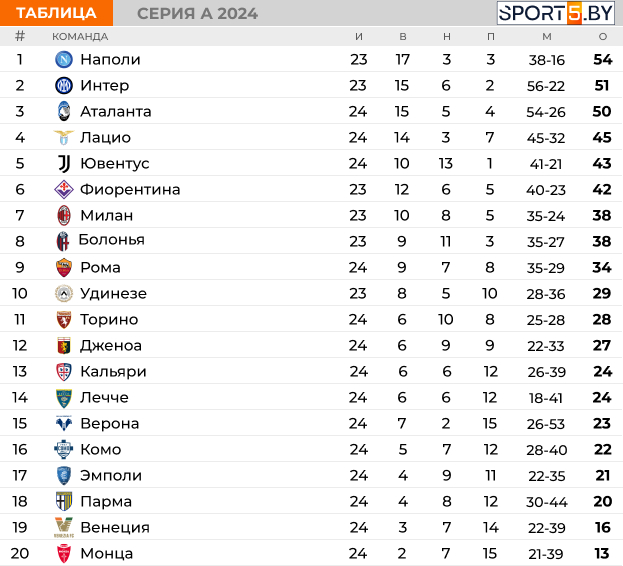Click the Venezia V logo
The image size is (623, 566).
(64, 527)
